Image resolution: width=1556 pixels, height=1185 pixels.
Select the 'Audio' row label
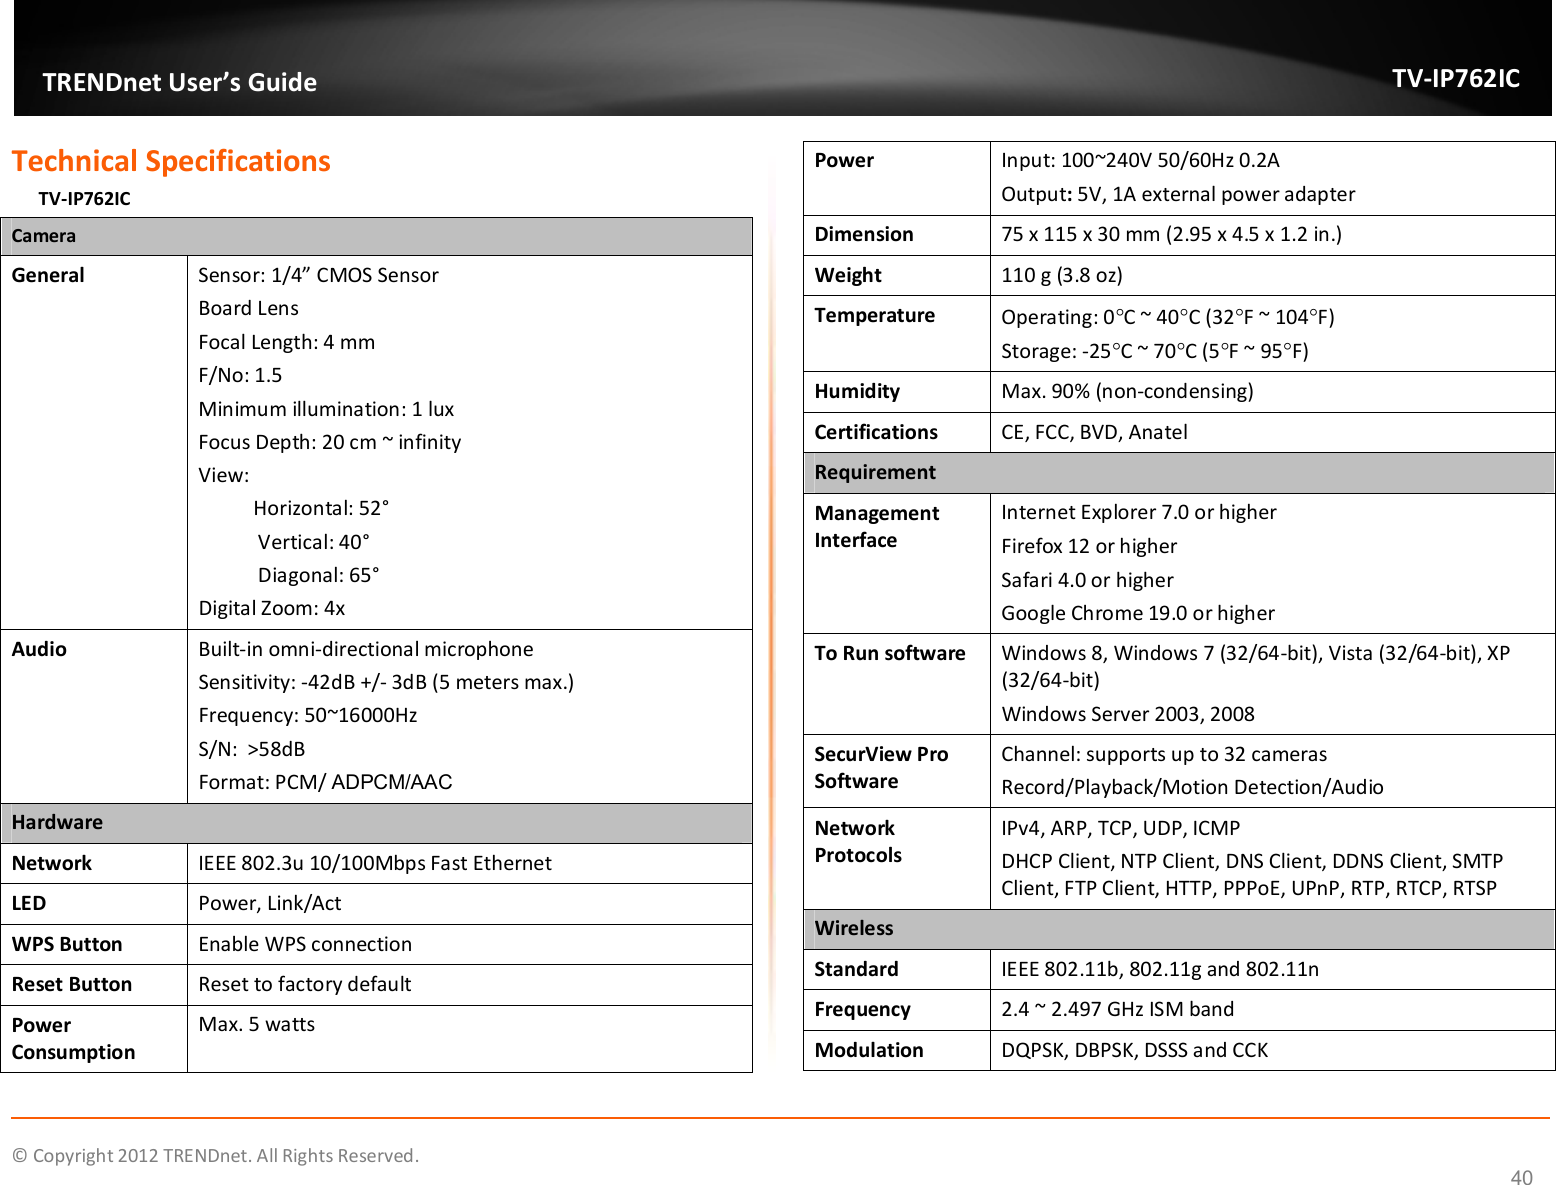(x=39, y=649)
